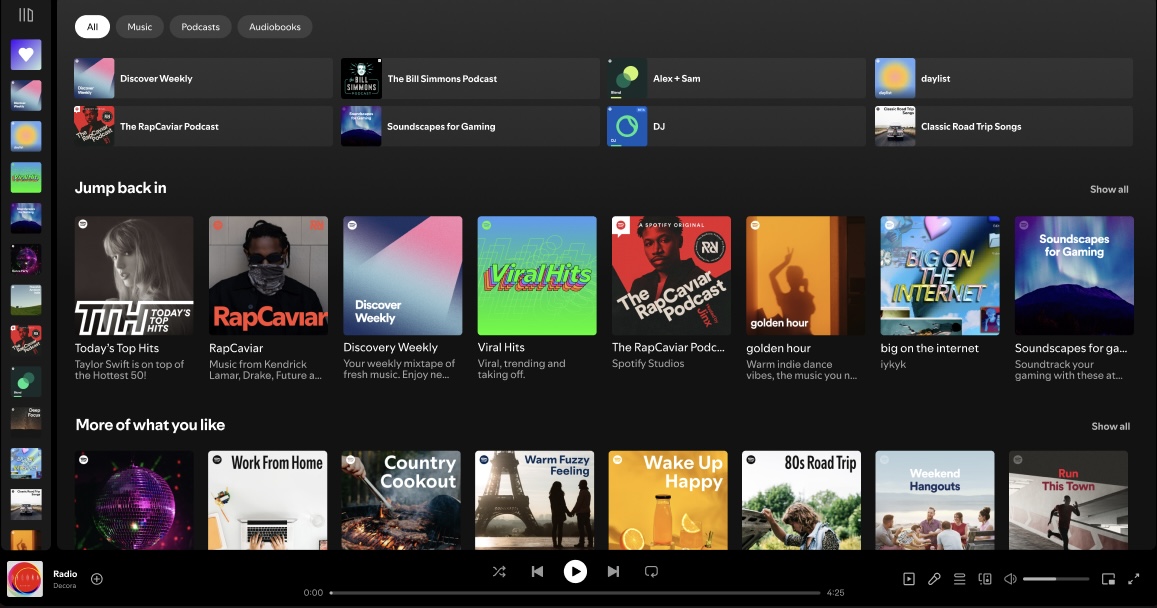Open Blend thumbnail in sidebar
This screenshot has height=608, width=1157.
tap(26, 381)
